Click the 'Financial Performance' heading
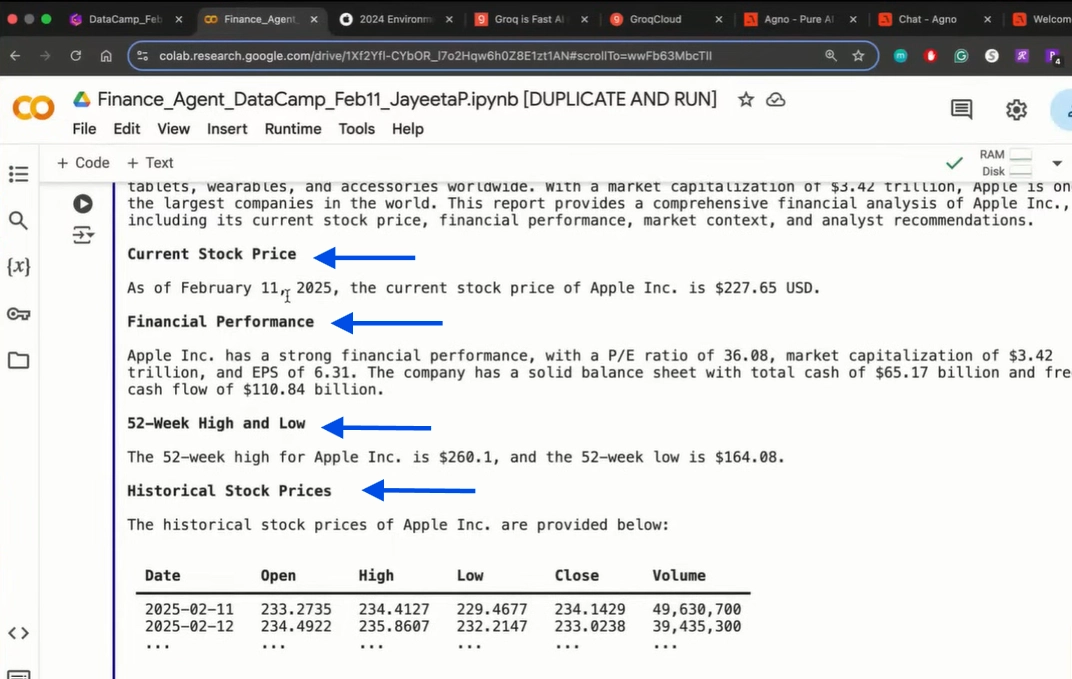This screenshot has height=679, width=1072. pos(221,322)
